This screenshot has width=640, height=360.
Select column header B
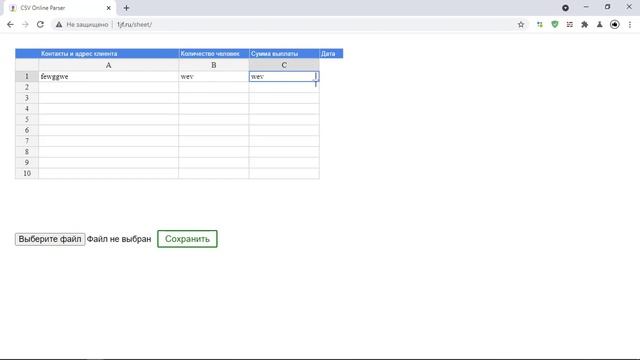[213, 65]
